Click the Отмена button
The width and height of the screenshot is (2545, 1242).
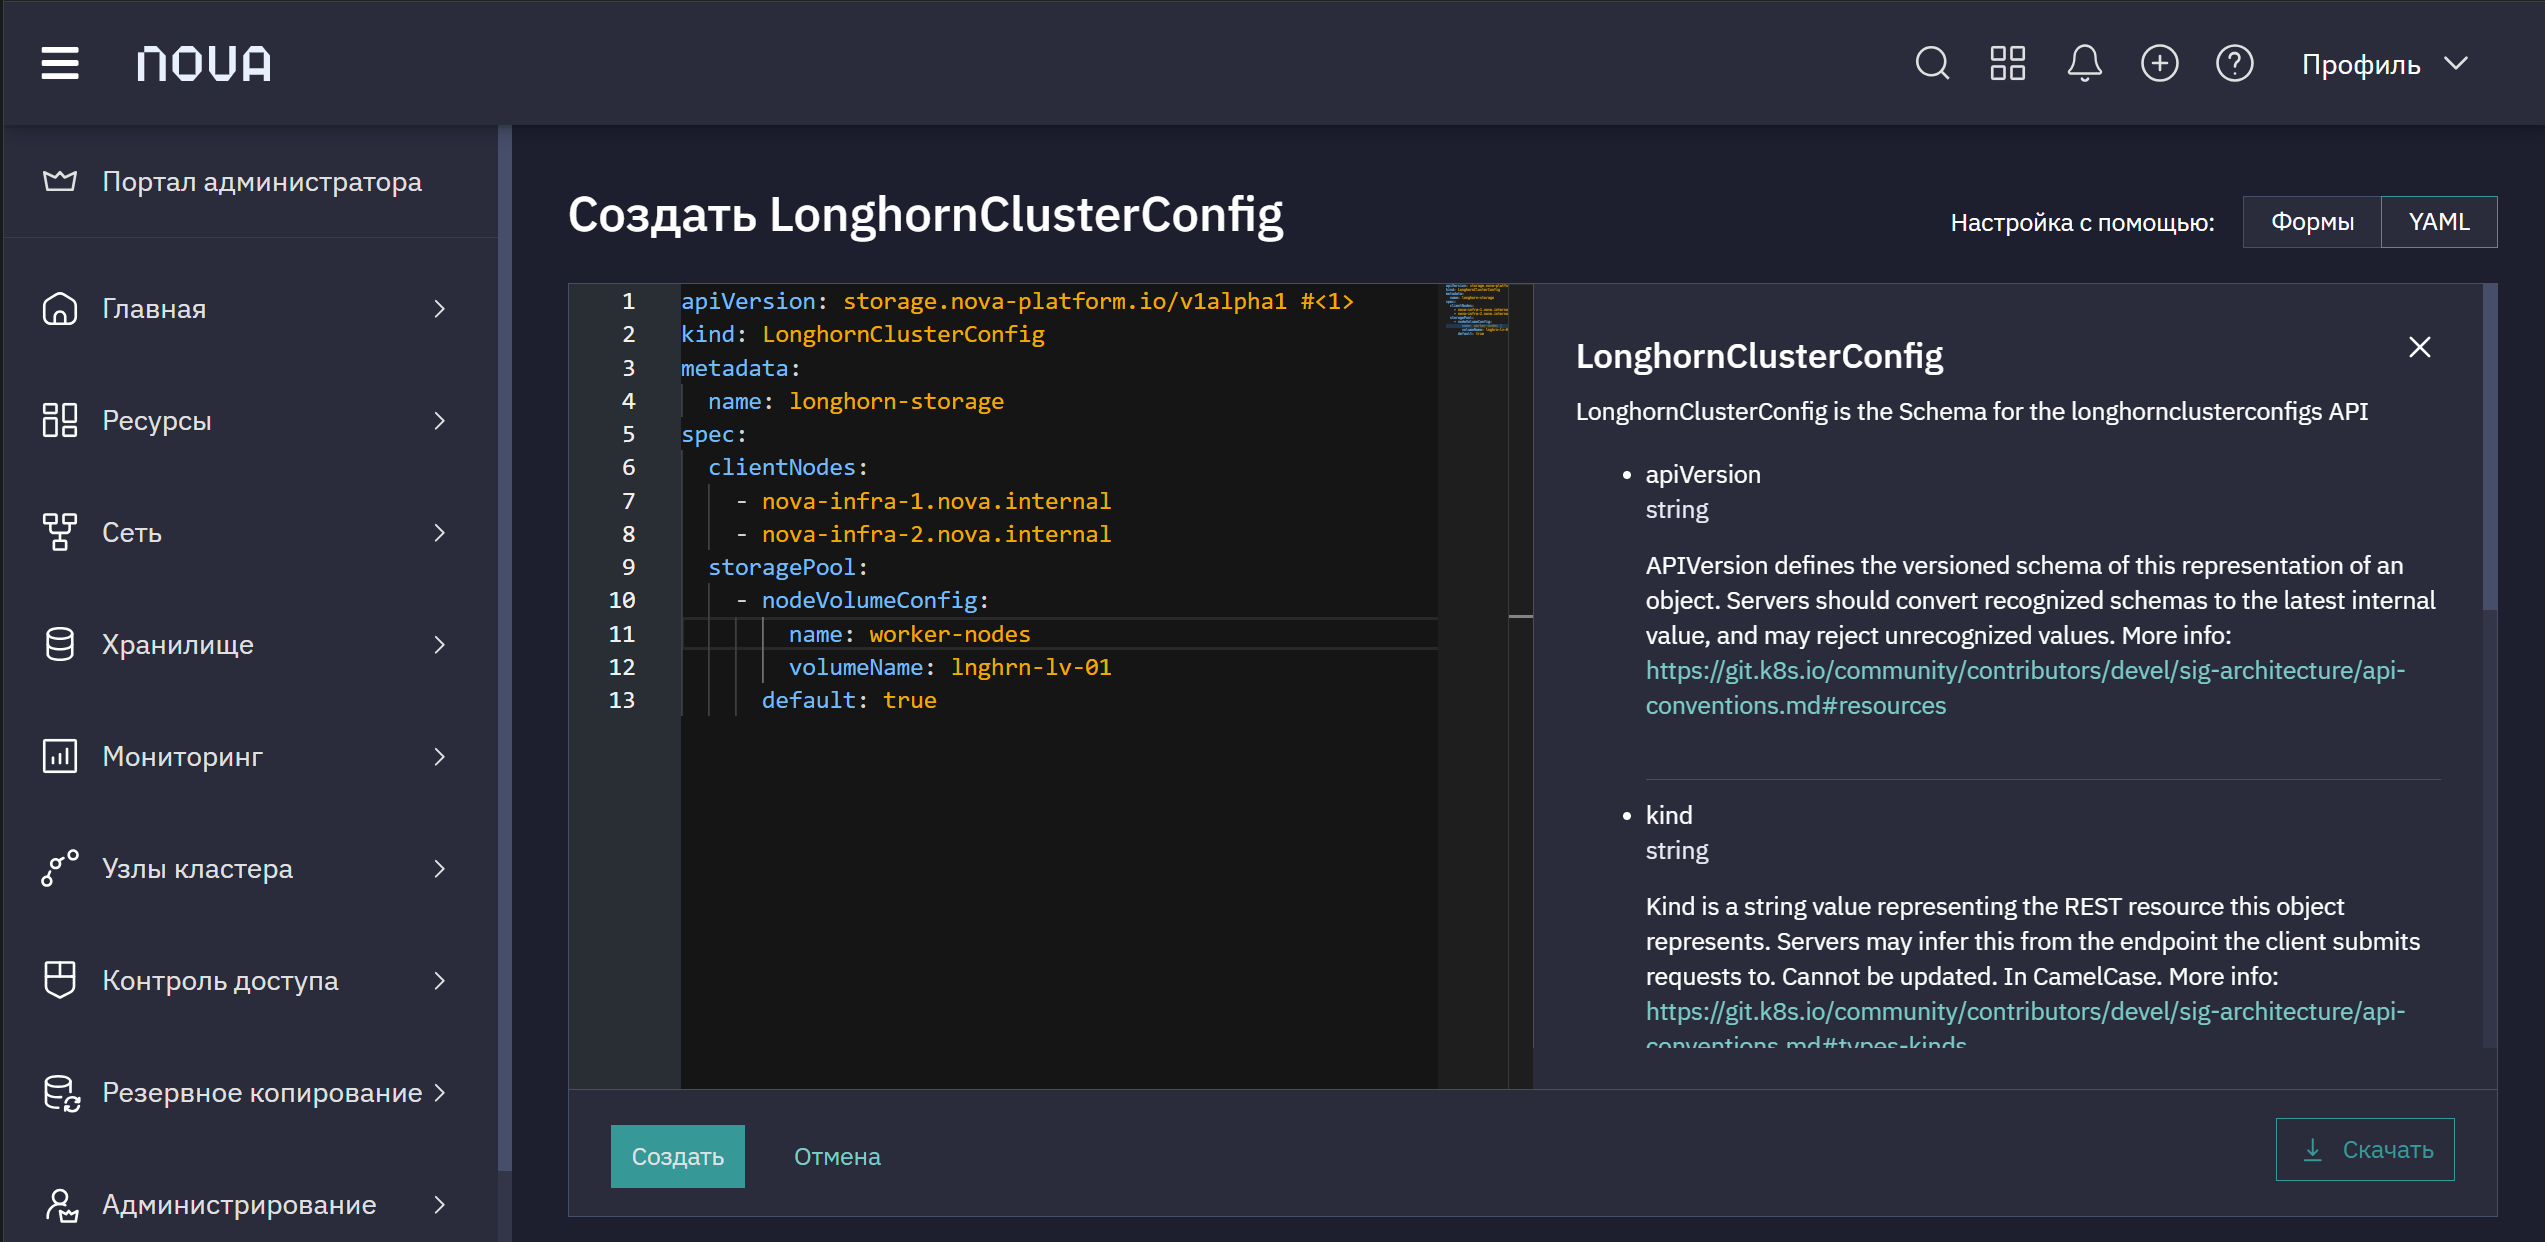pyautogui.click(x=837, y=1157)
